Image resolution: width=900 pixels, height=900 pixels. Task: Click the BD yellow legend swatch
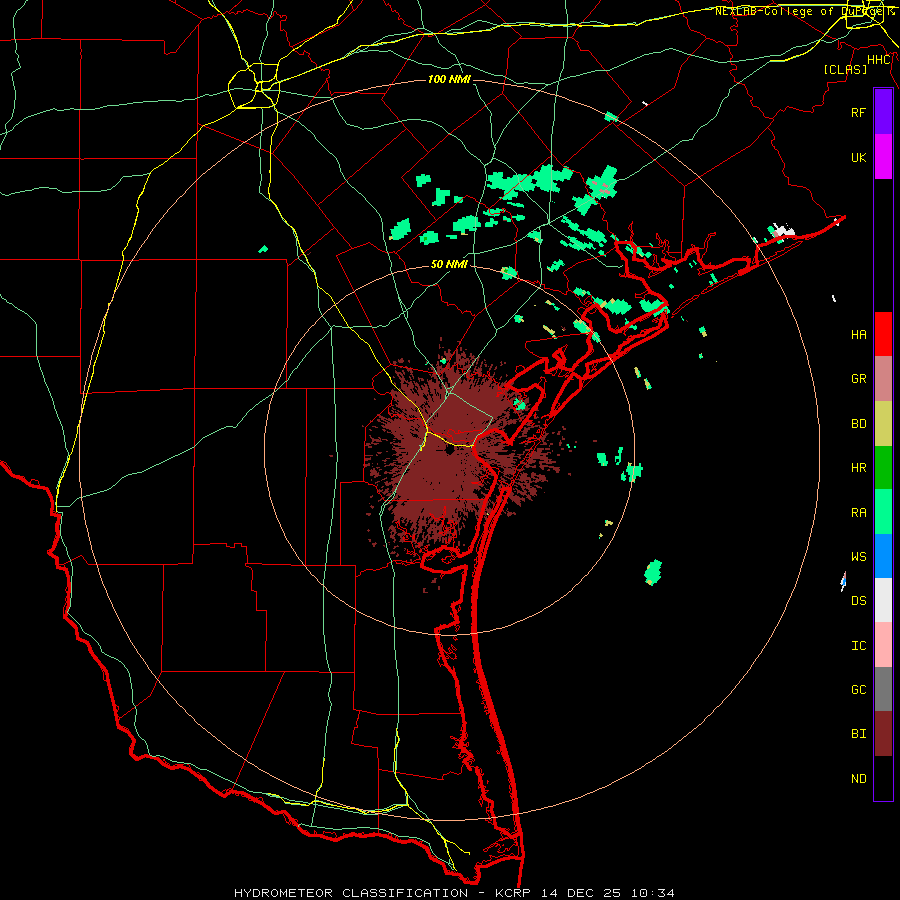pos(883,423)
